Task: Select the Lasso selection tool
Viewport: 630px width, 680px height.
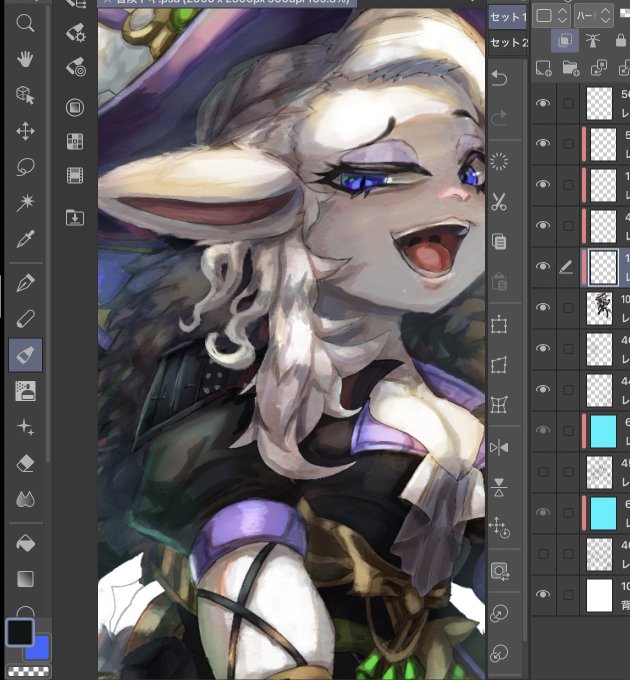Action: 25,167
